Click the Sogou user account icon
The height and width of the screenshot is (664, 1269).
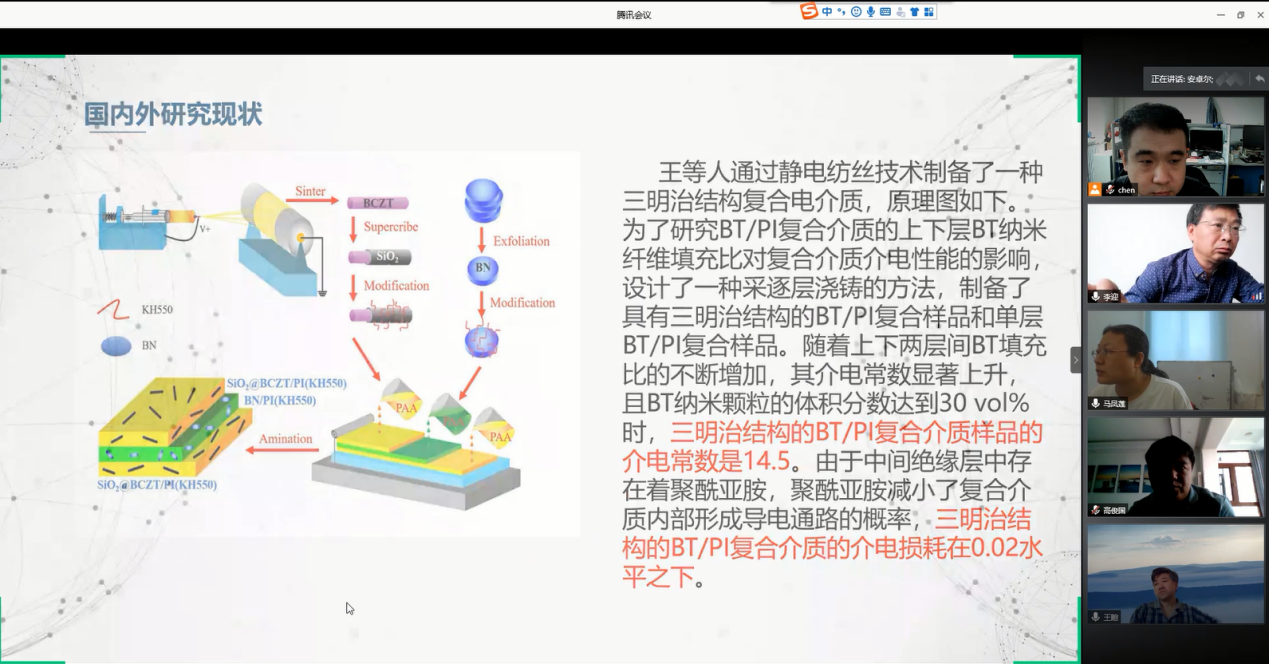pos(900,12)
